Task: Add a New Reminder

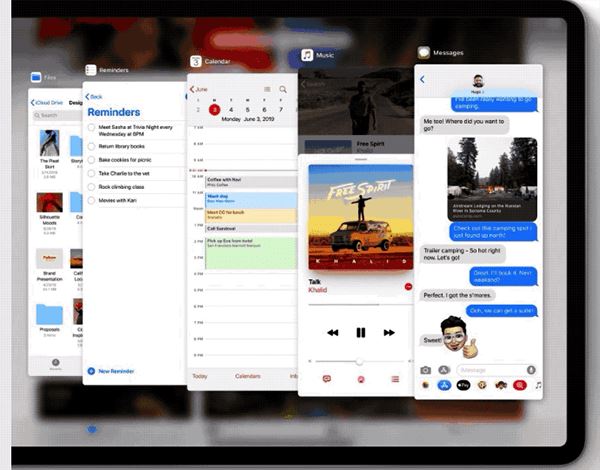Action: click(x=111, y=371)
